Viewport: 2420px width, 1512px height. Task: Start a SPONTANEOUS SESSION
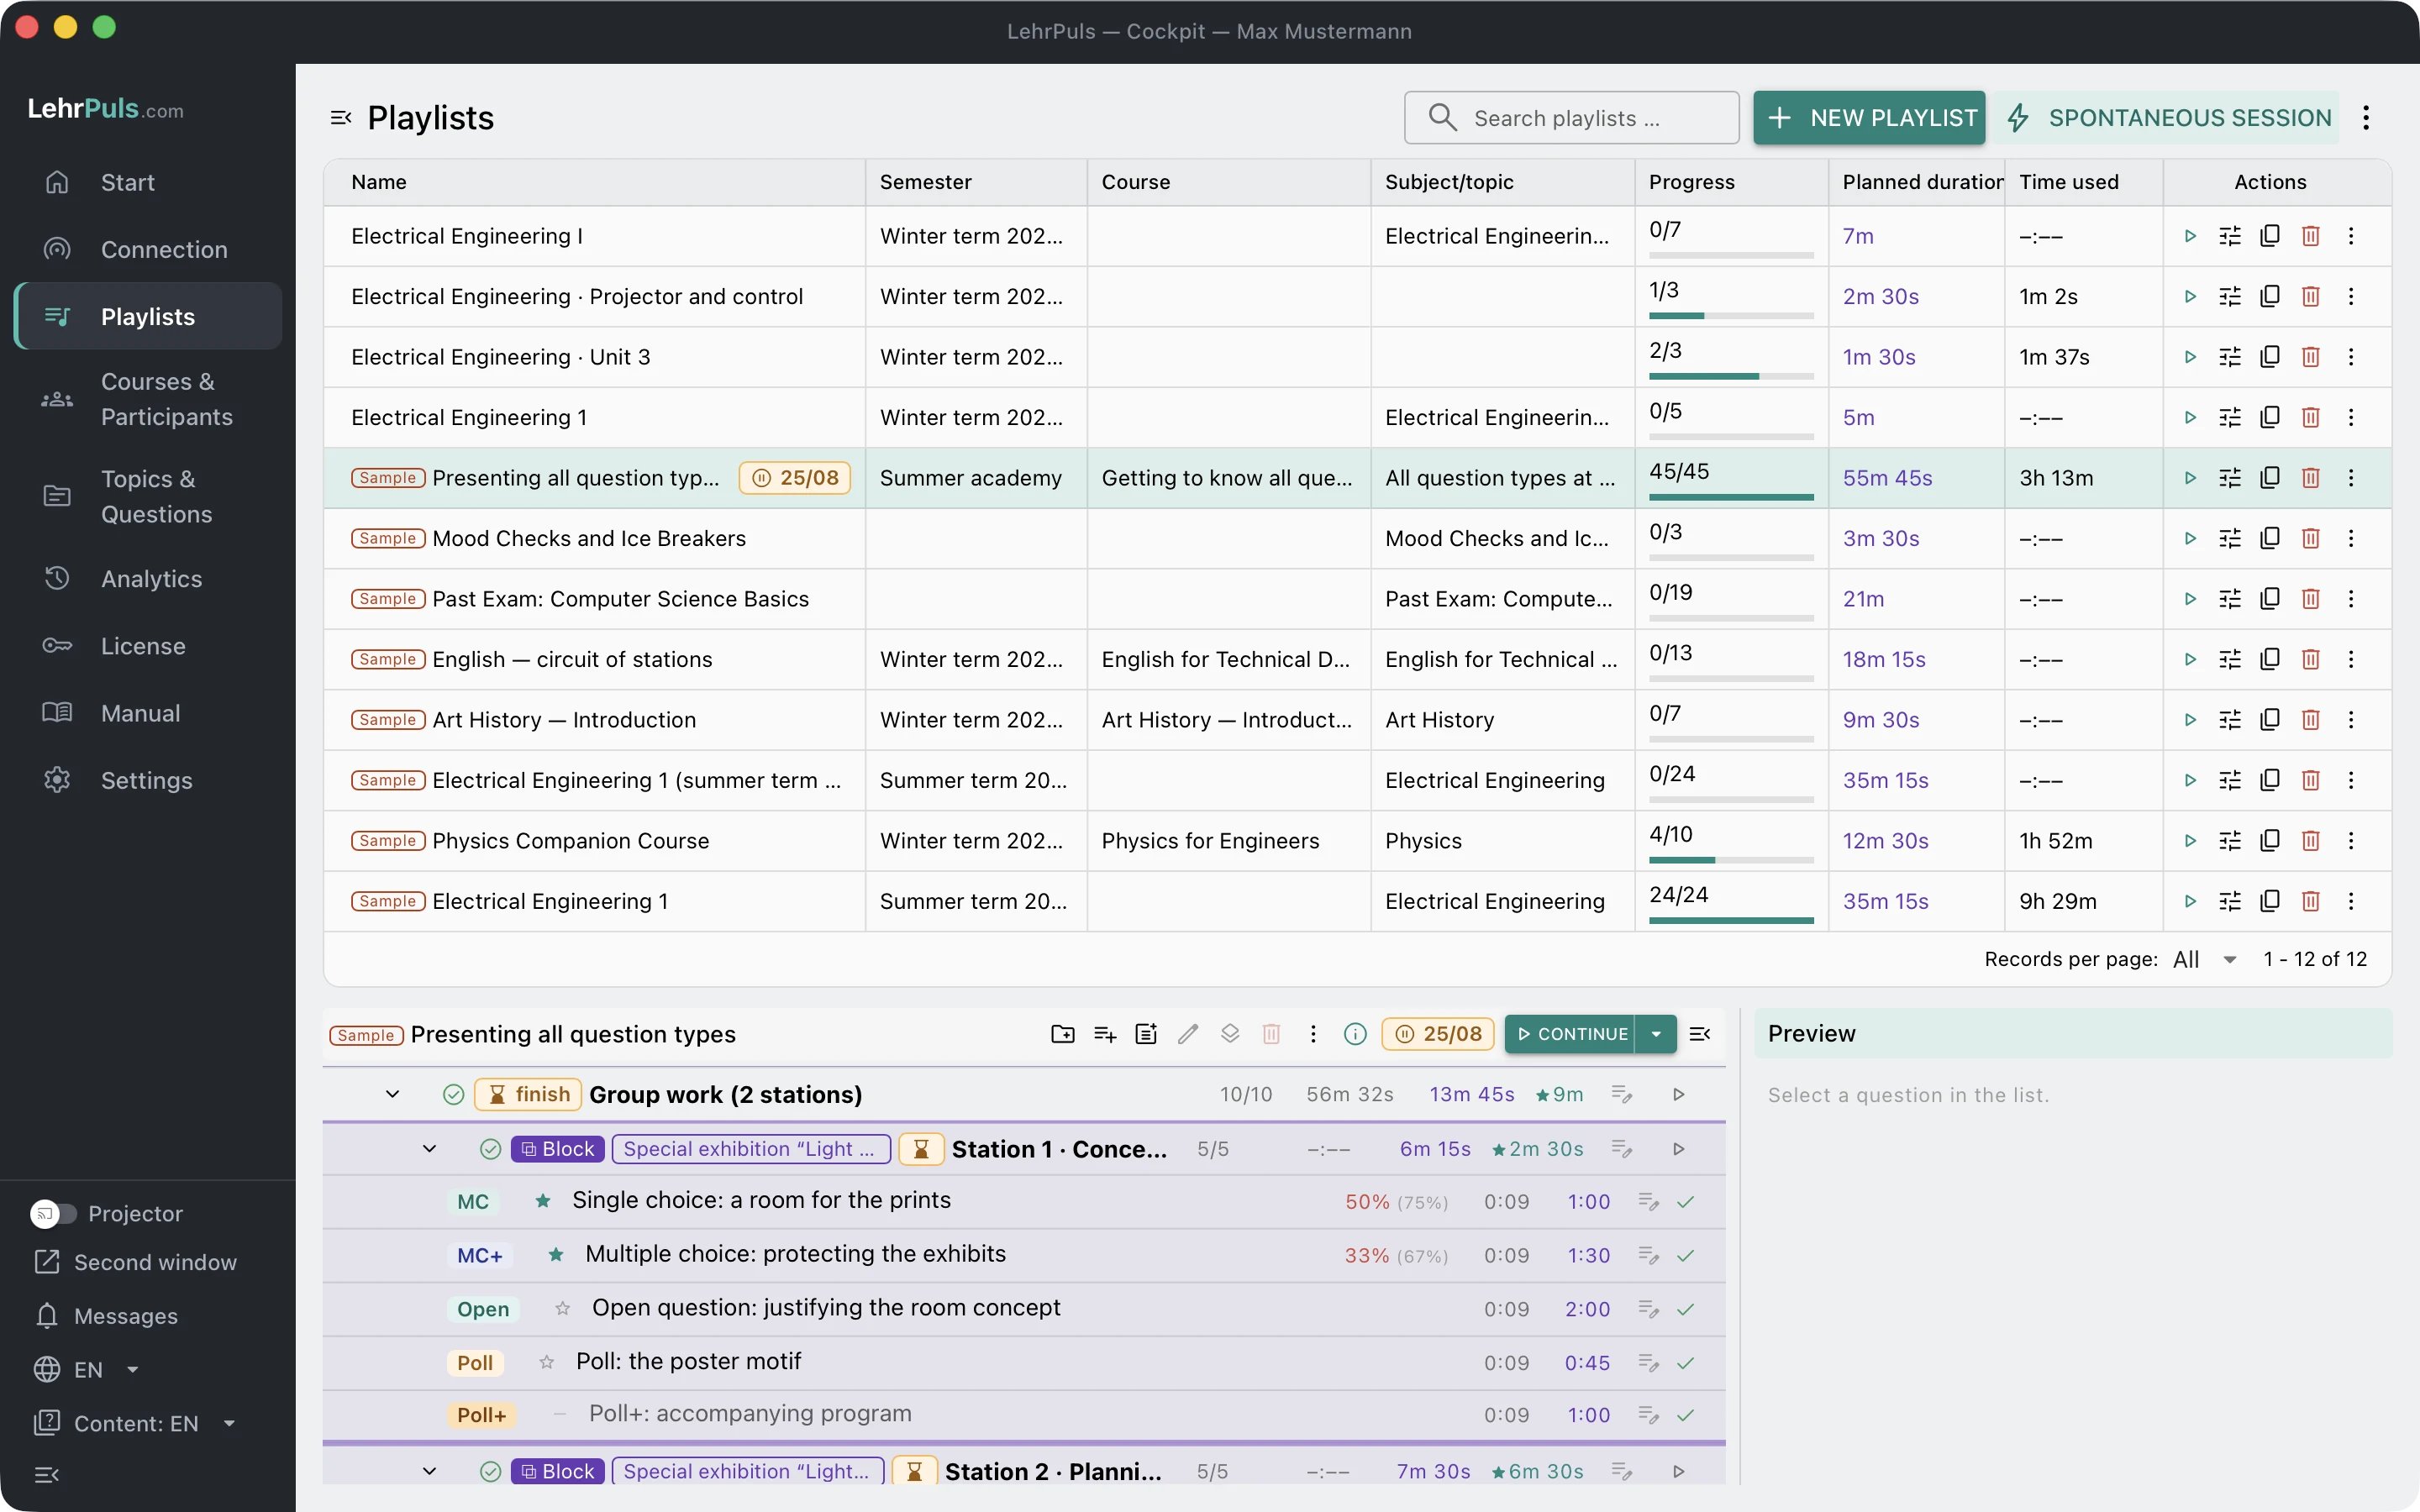(x=2166, y=118)
